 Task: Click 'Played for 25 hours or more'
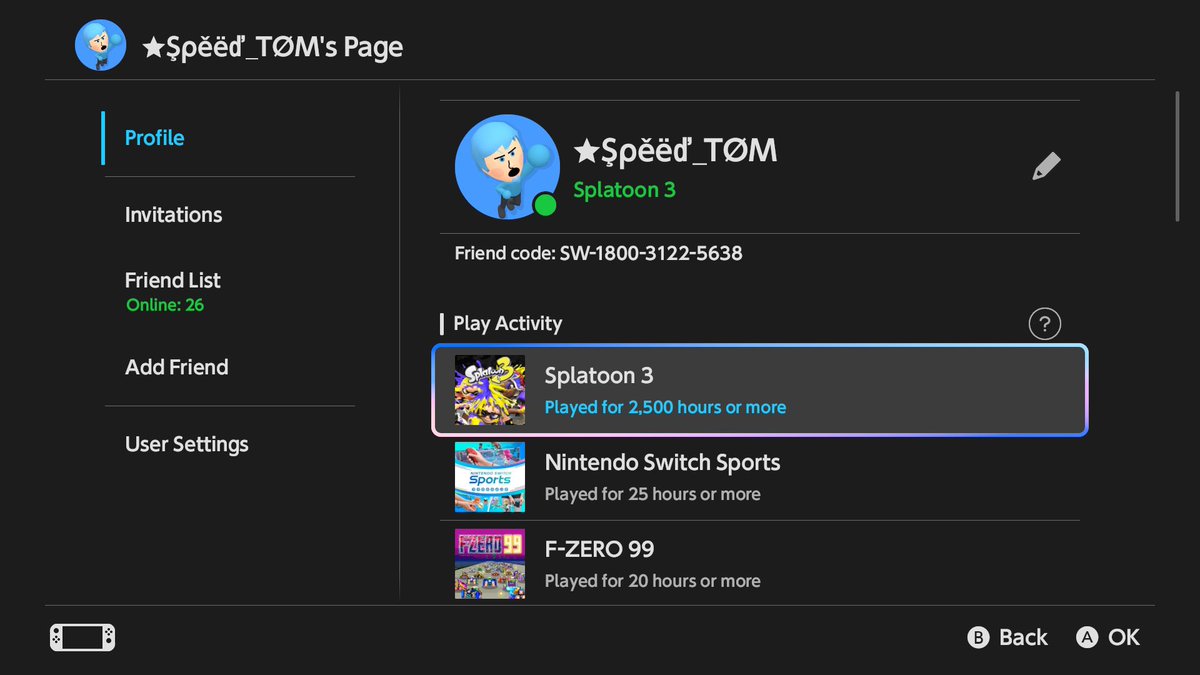[652, 494]
